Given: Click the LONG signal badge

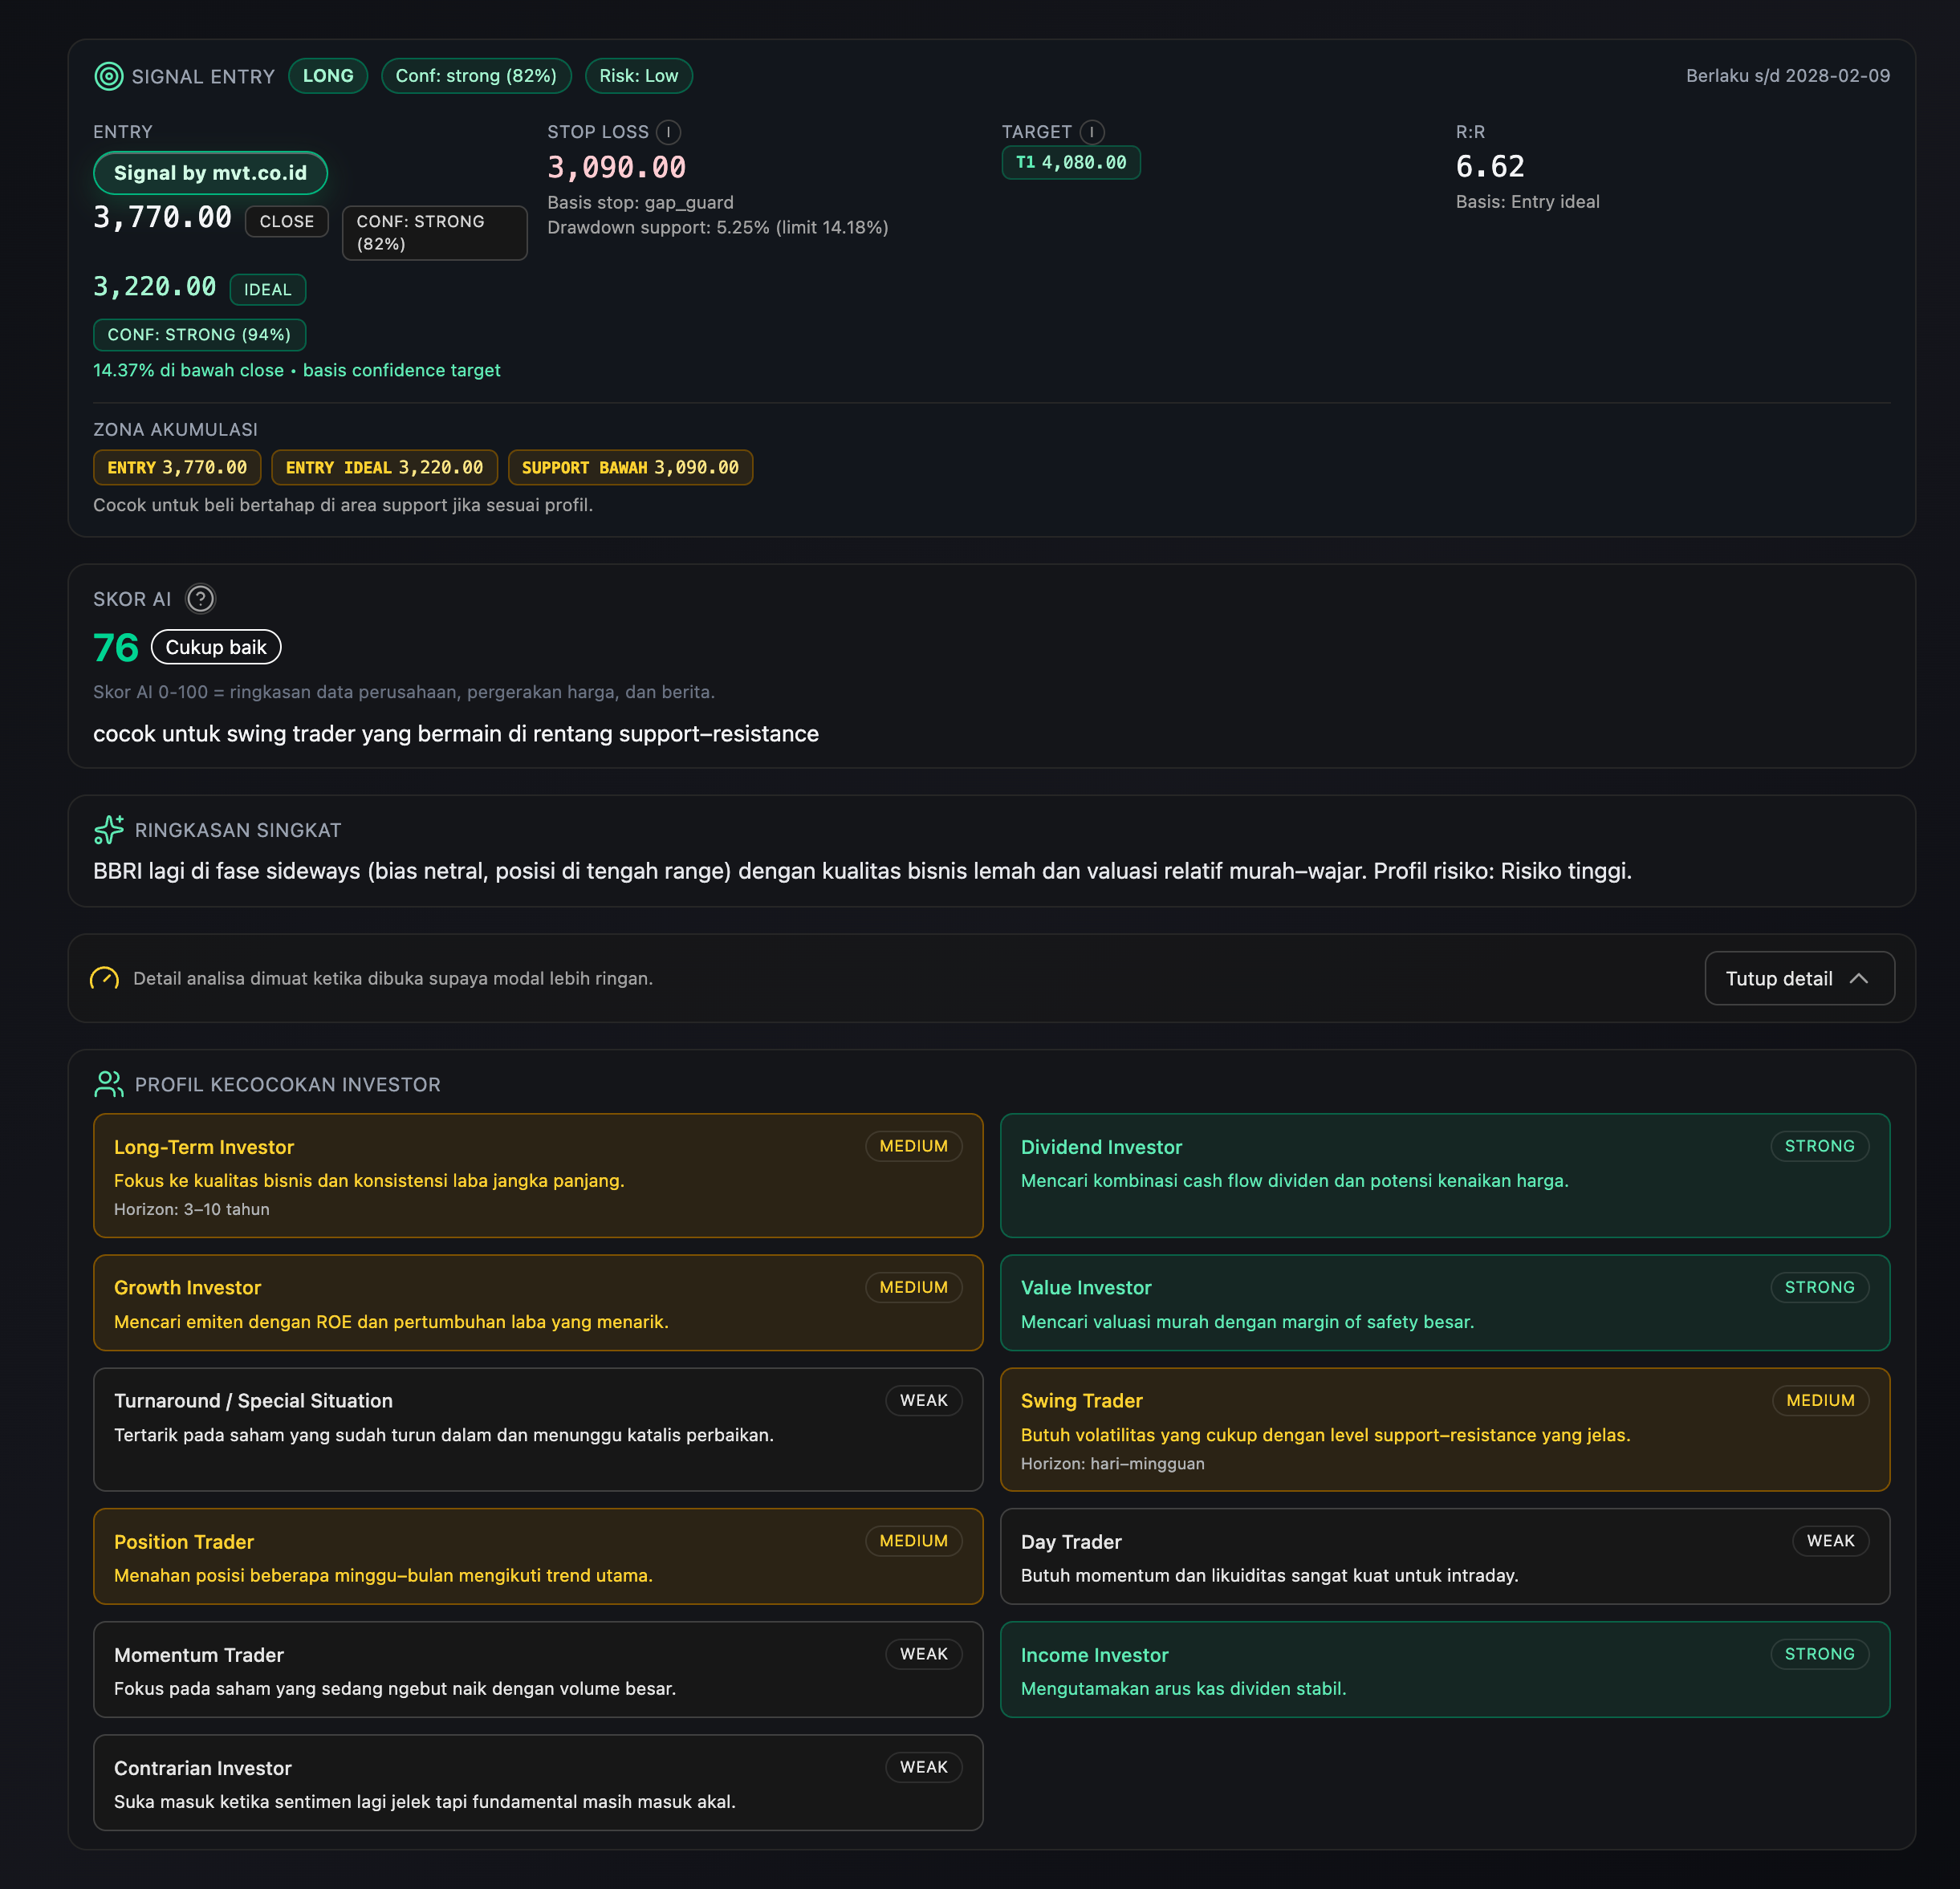Looking at the screenshot, I should pos(328,76).
